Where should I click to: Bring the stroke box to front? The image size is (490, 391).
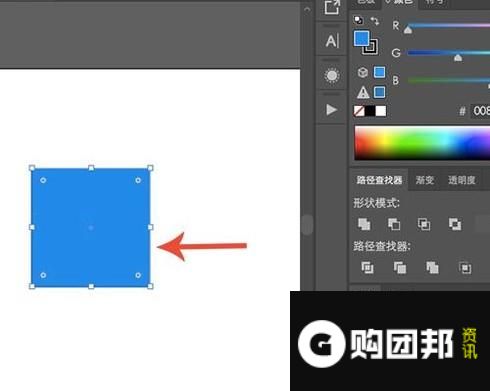coord(371,47)
